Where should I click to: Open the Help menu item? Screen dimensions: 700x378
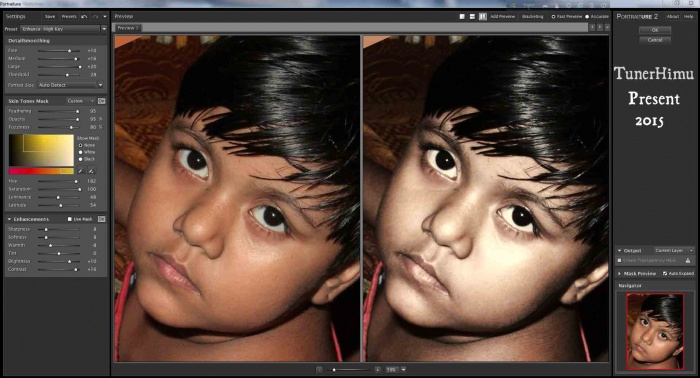coord(689,17)
